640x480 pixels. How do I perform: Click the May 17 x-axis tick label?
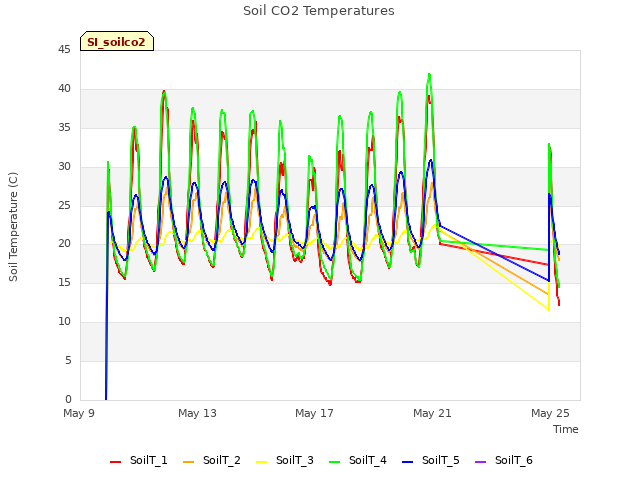pyautogui.click(x=314, y=413)
